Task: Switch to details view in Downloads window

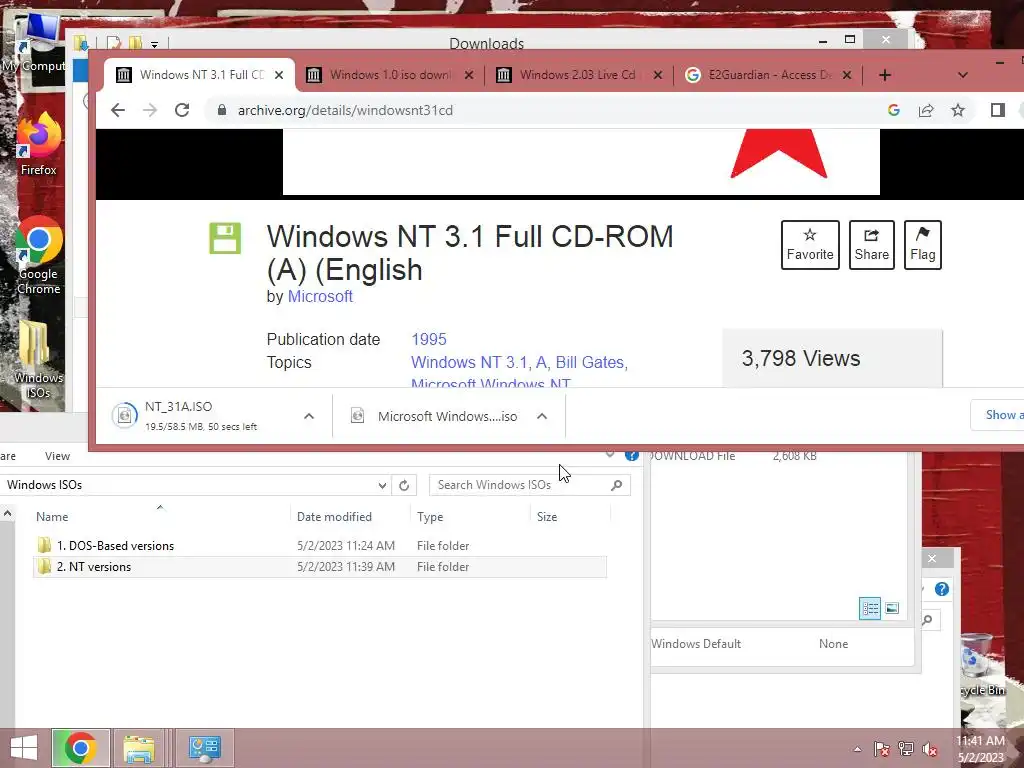Action: click(870, 609)
